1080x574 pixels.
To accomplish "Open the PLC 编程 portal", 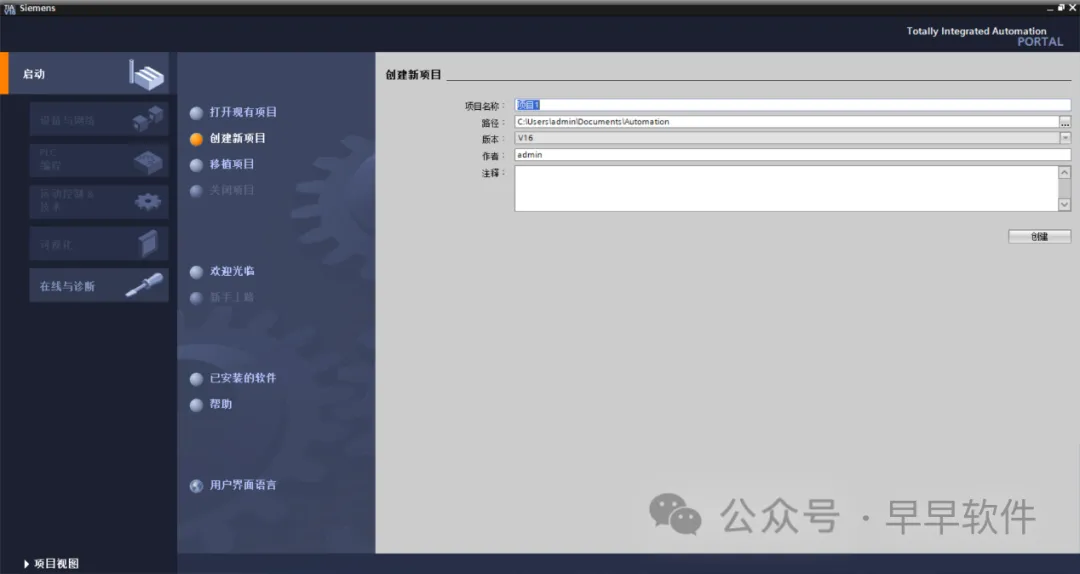I will click(99, 161).
